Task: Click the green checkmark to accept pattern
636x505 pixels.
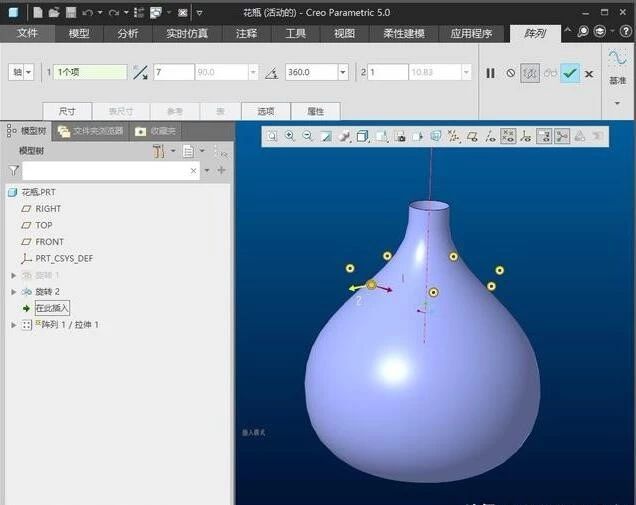Action: [x=569, y=73]
